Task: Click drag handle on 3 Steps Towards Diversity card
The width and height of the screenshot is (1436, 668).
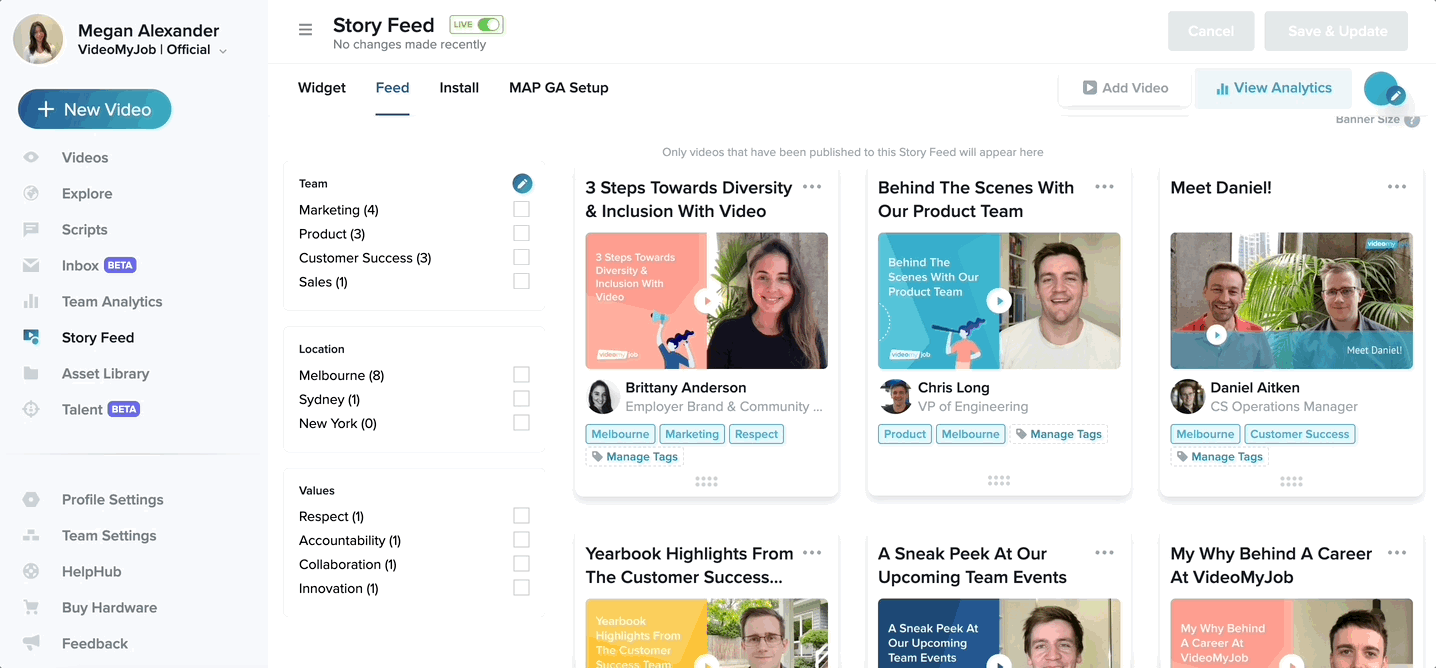Action: [706, 481]
